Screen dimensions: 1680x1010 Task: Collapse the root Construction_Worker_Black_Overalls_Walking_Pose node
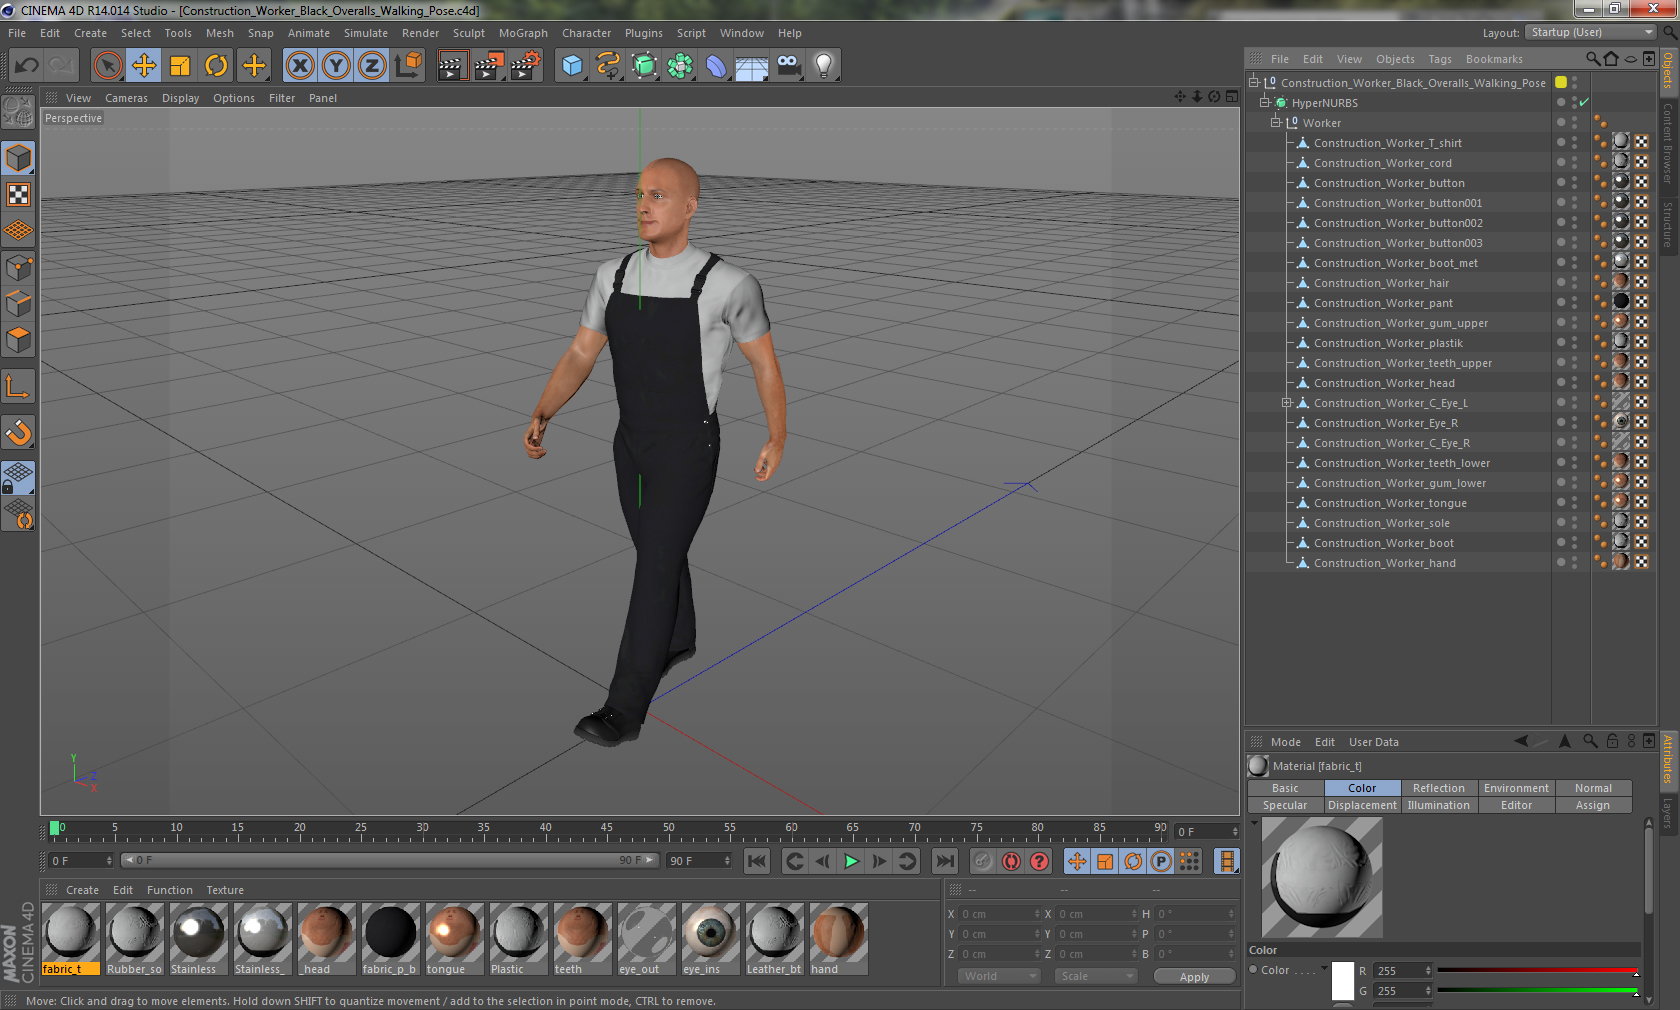[1253, 83]
